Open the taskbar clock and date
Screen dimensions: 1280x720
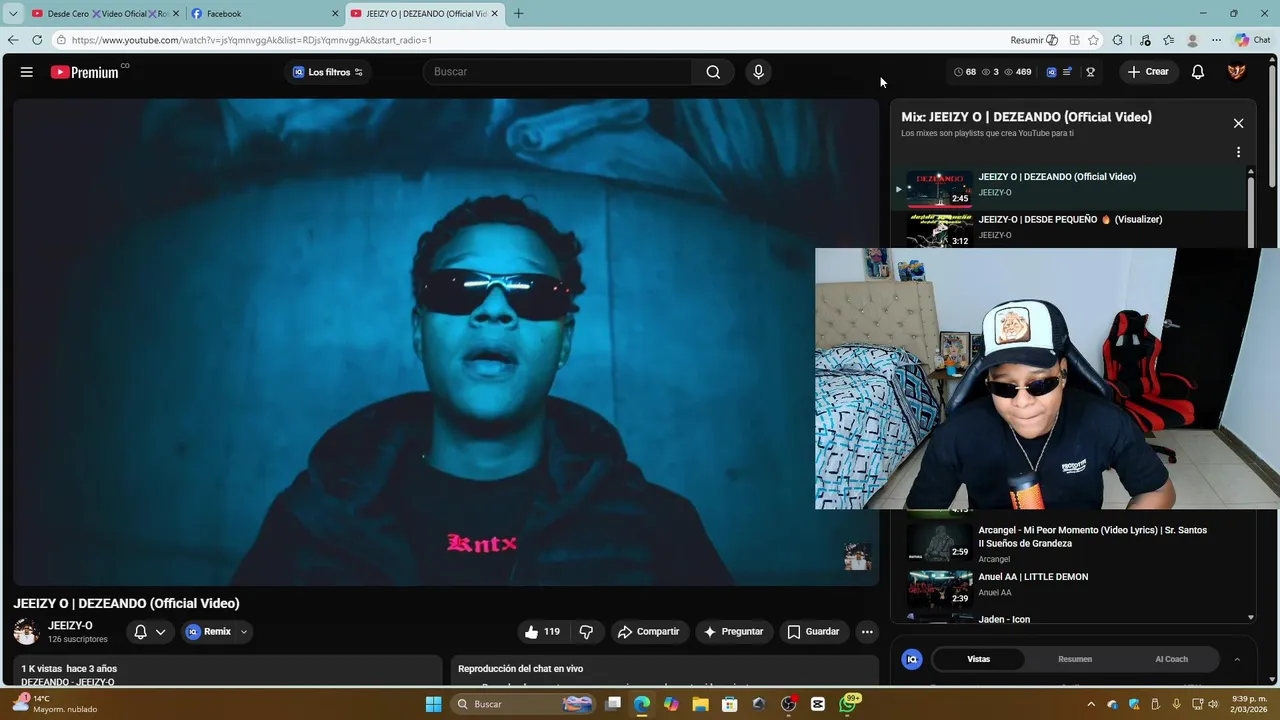1249,704
